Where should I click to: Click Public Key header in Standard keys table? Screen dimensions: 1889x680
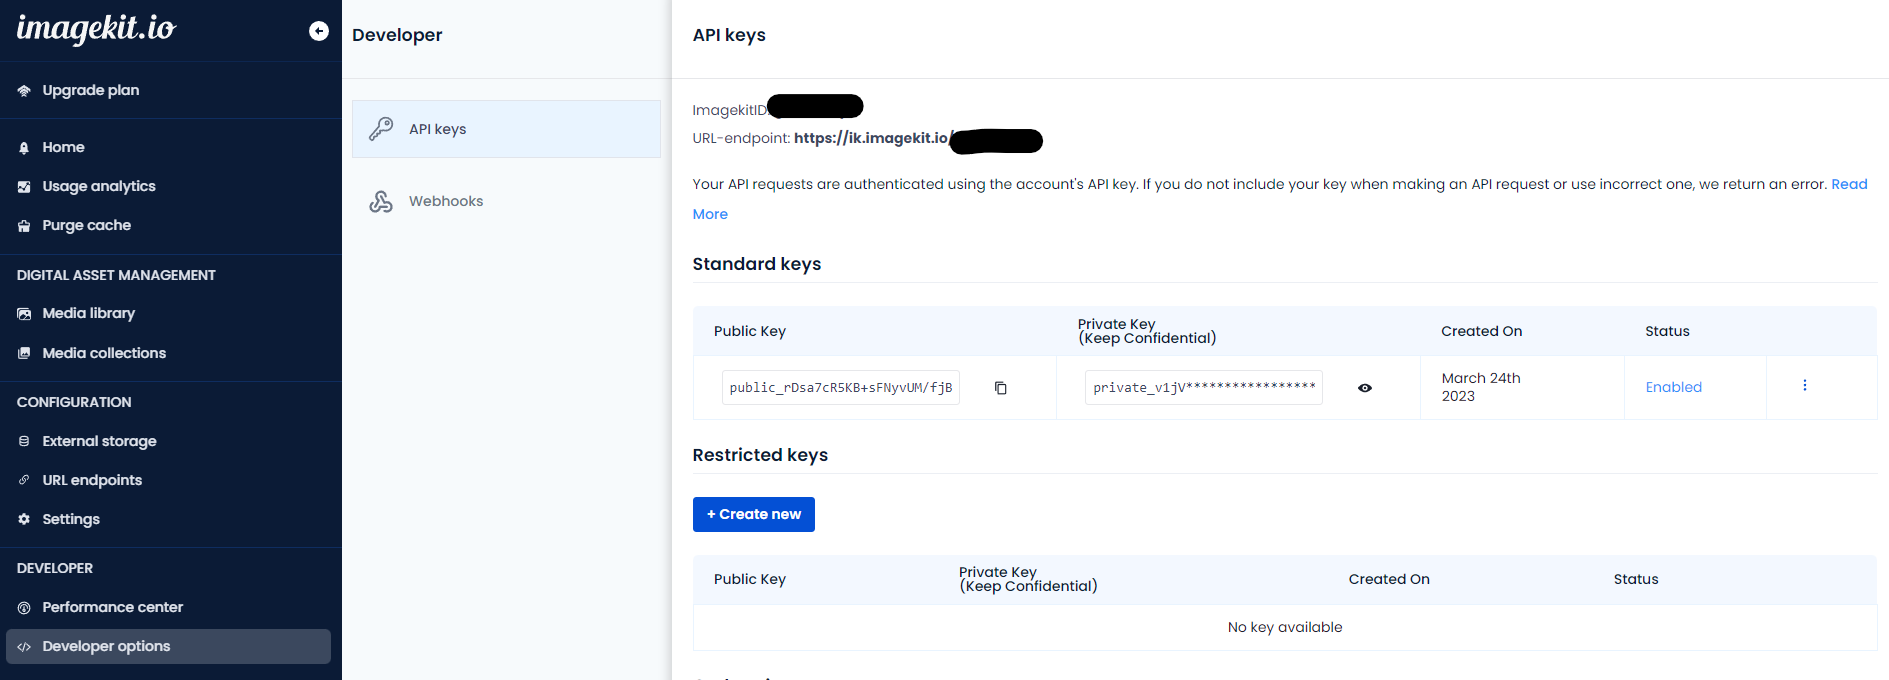750,331
